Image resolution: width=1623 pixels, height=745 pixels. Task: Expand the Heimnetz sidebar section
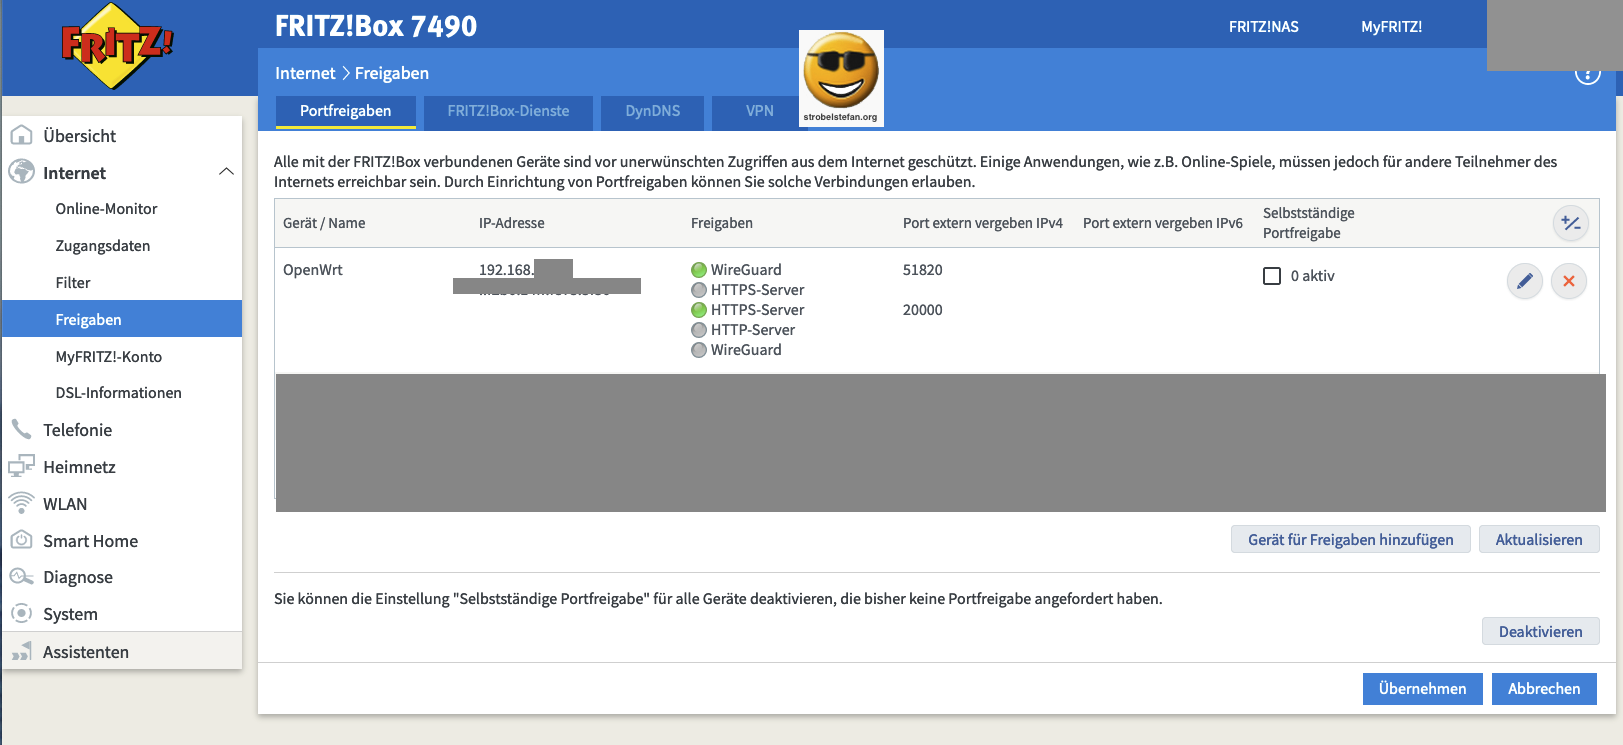(79, 467)
